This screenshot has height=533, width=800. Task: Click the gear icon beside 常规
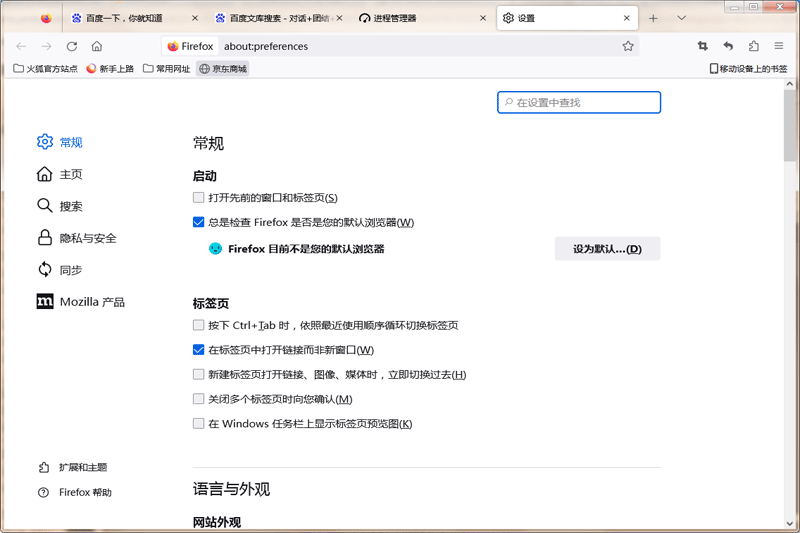[x=45, y=142]
